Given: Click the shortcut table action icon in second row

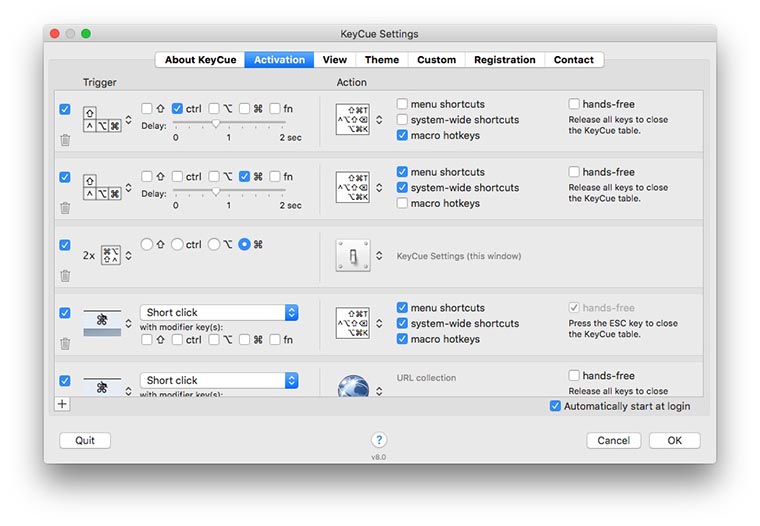Looking at the screenshot, I should pyautogui.click(x=353, y=187).
